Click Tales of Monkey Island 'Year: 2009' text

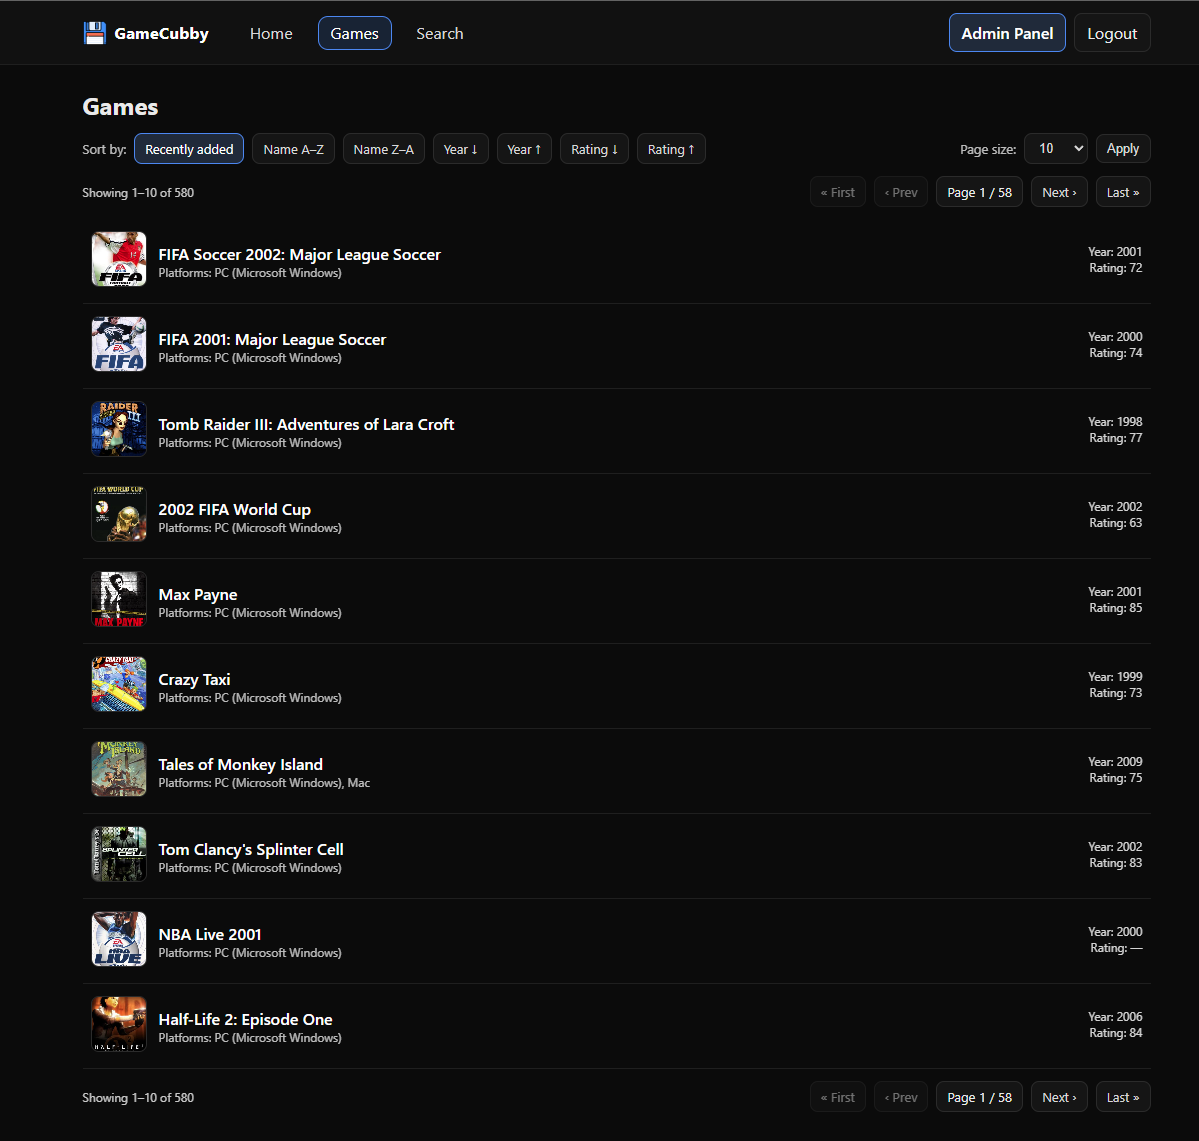click(1115, 761)
